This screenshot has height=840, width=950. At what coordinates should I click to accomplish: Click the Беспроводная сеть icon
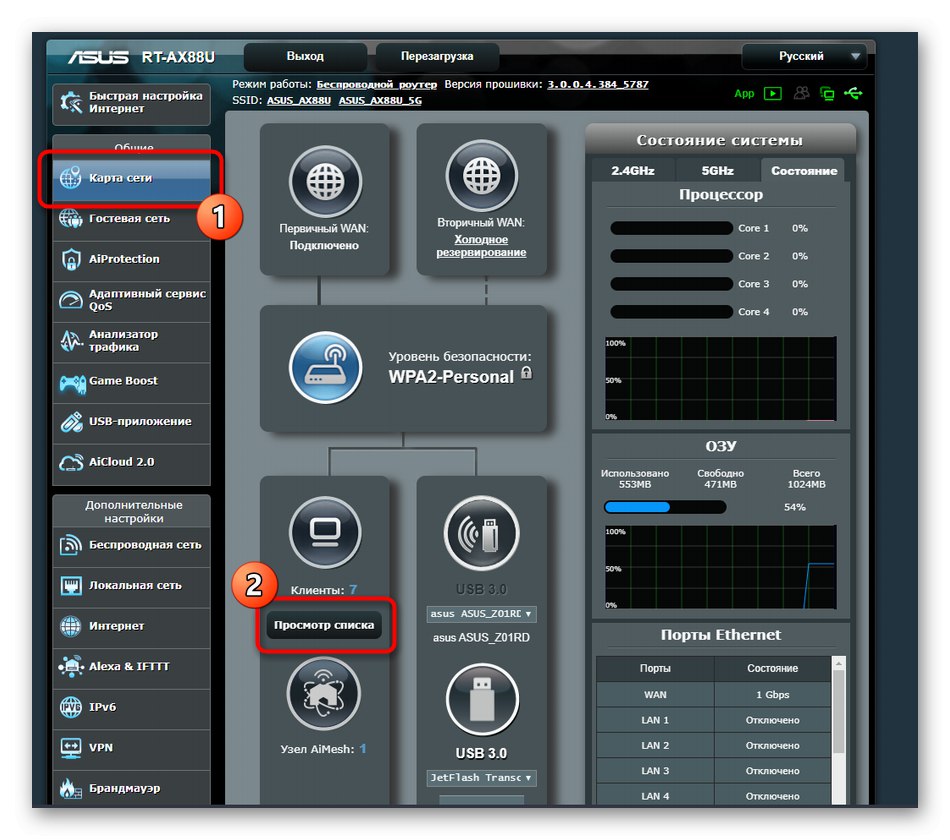(71, 545)
